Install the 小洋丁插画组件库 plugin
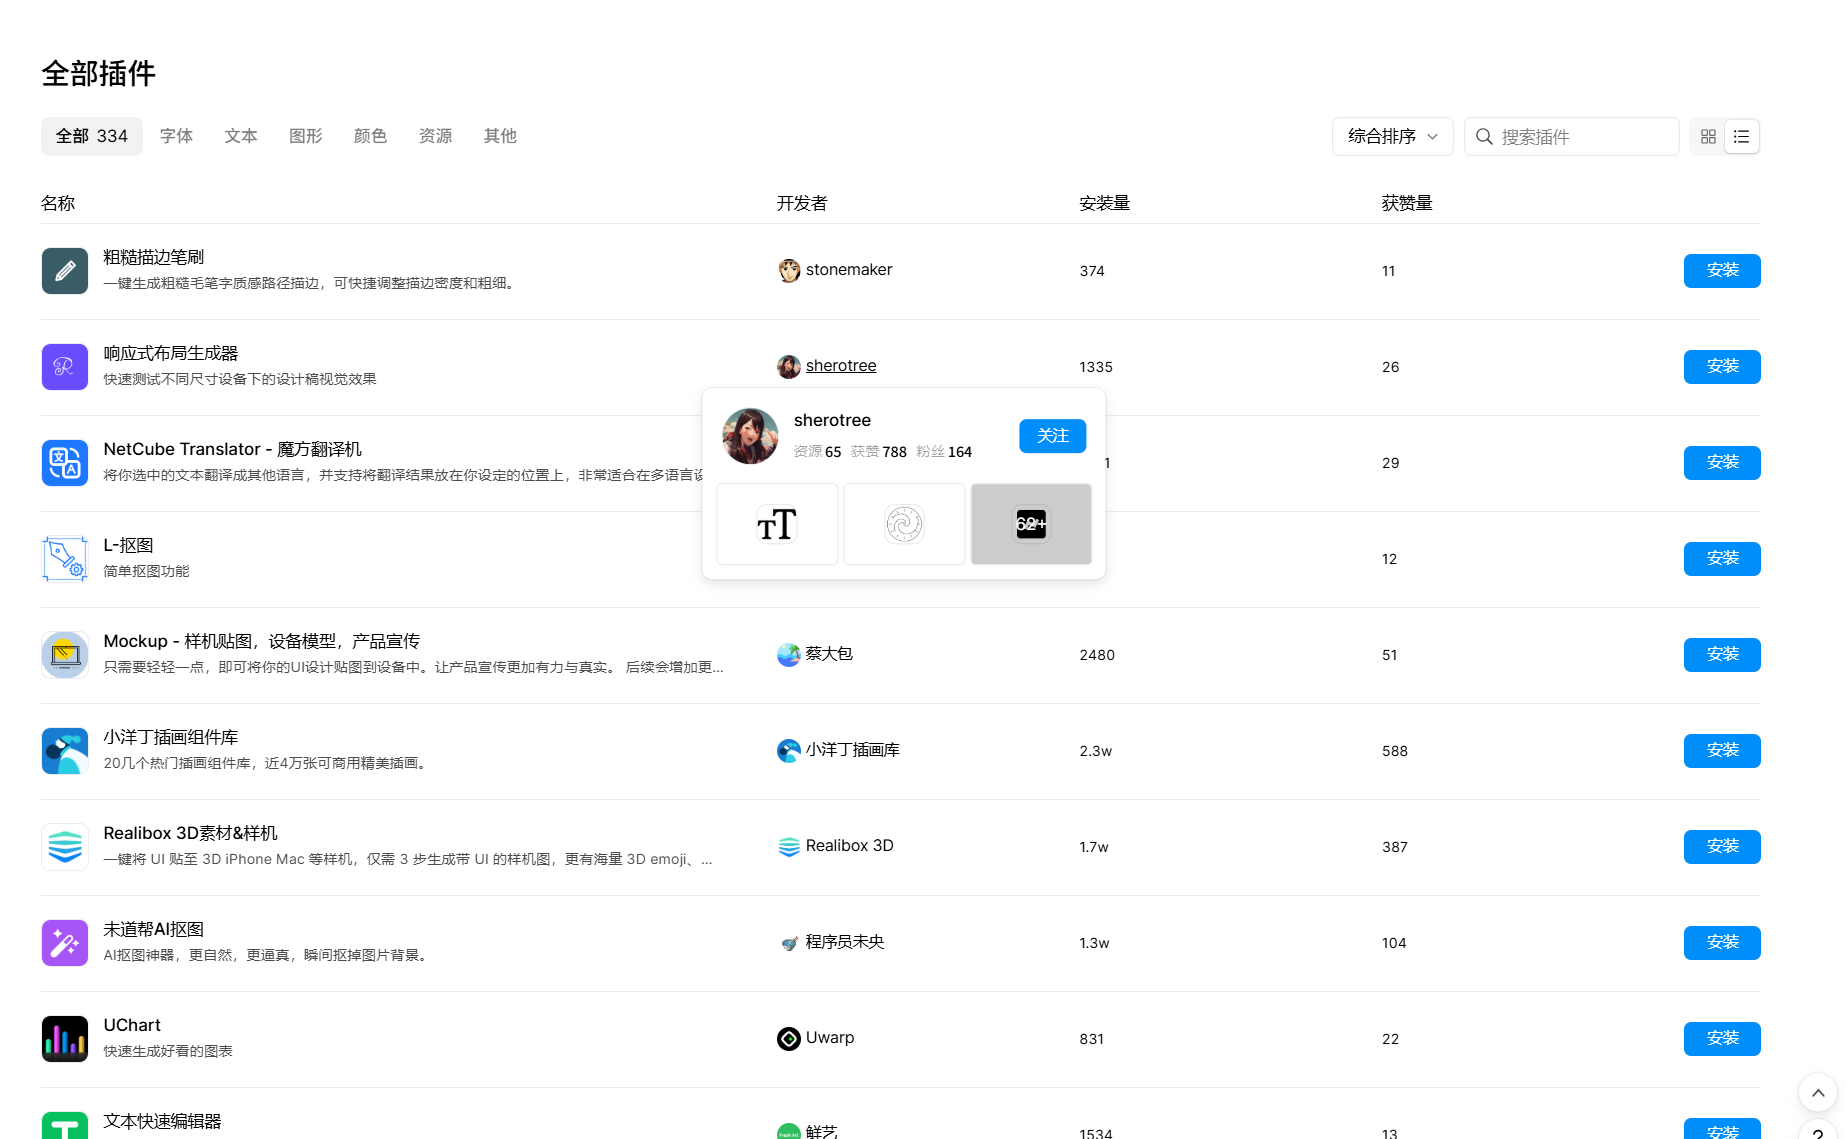 coord(1721,751)
